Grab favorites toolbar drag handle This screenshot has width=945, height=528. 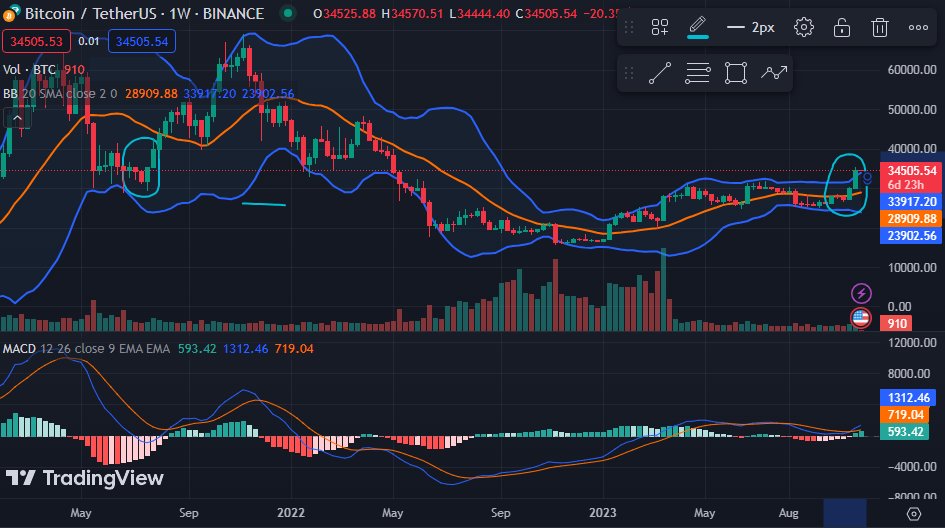pyautogui.click(x=629, y=73)
